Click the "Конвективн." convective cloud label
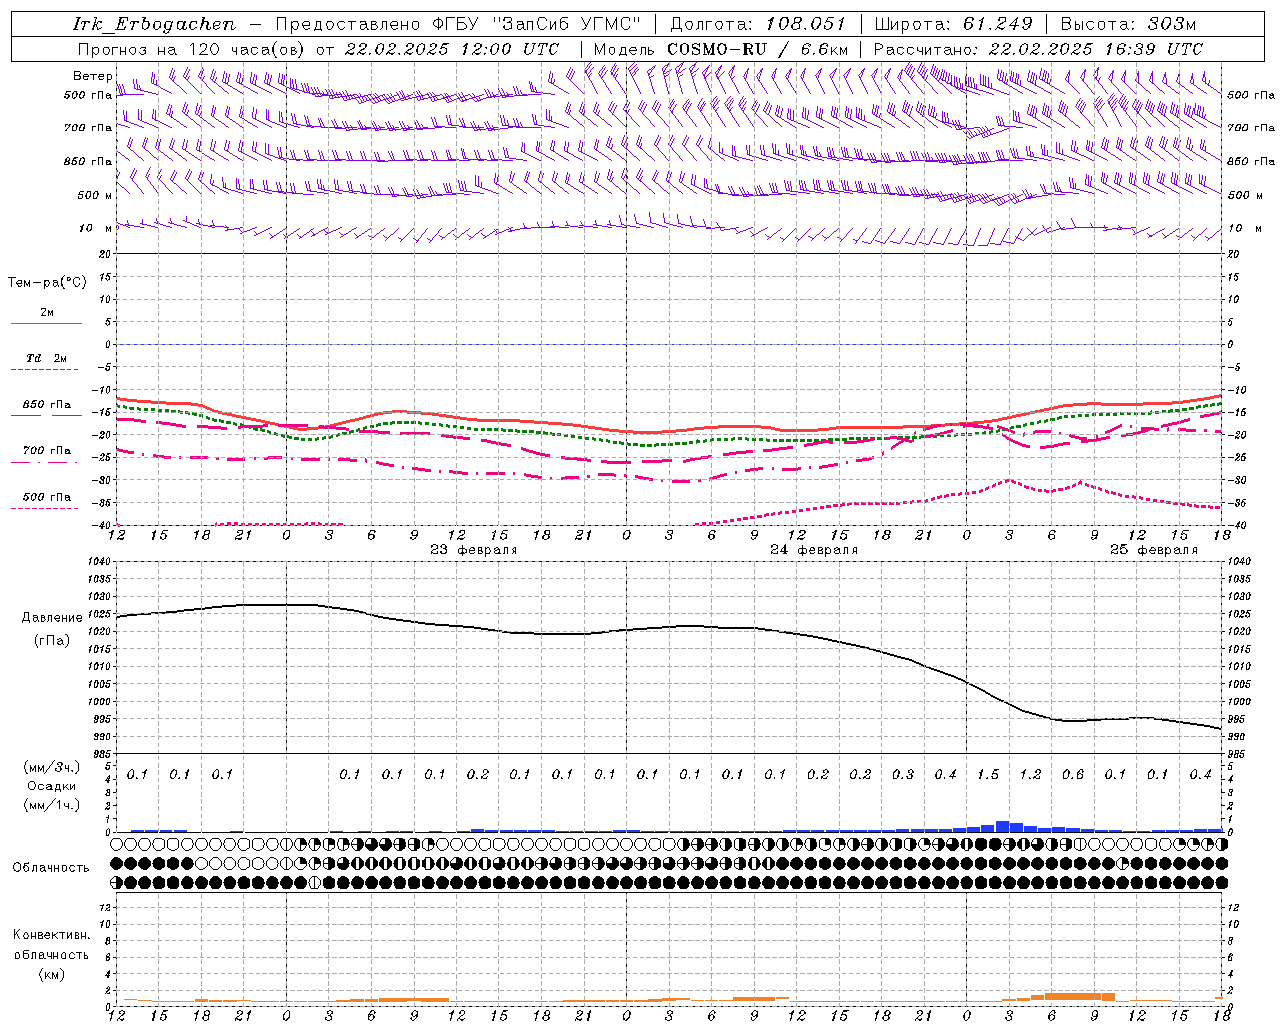1280x1024 pixels. tap(51, 935)
